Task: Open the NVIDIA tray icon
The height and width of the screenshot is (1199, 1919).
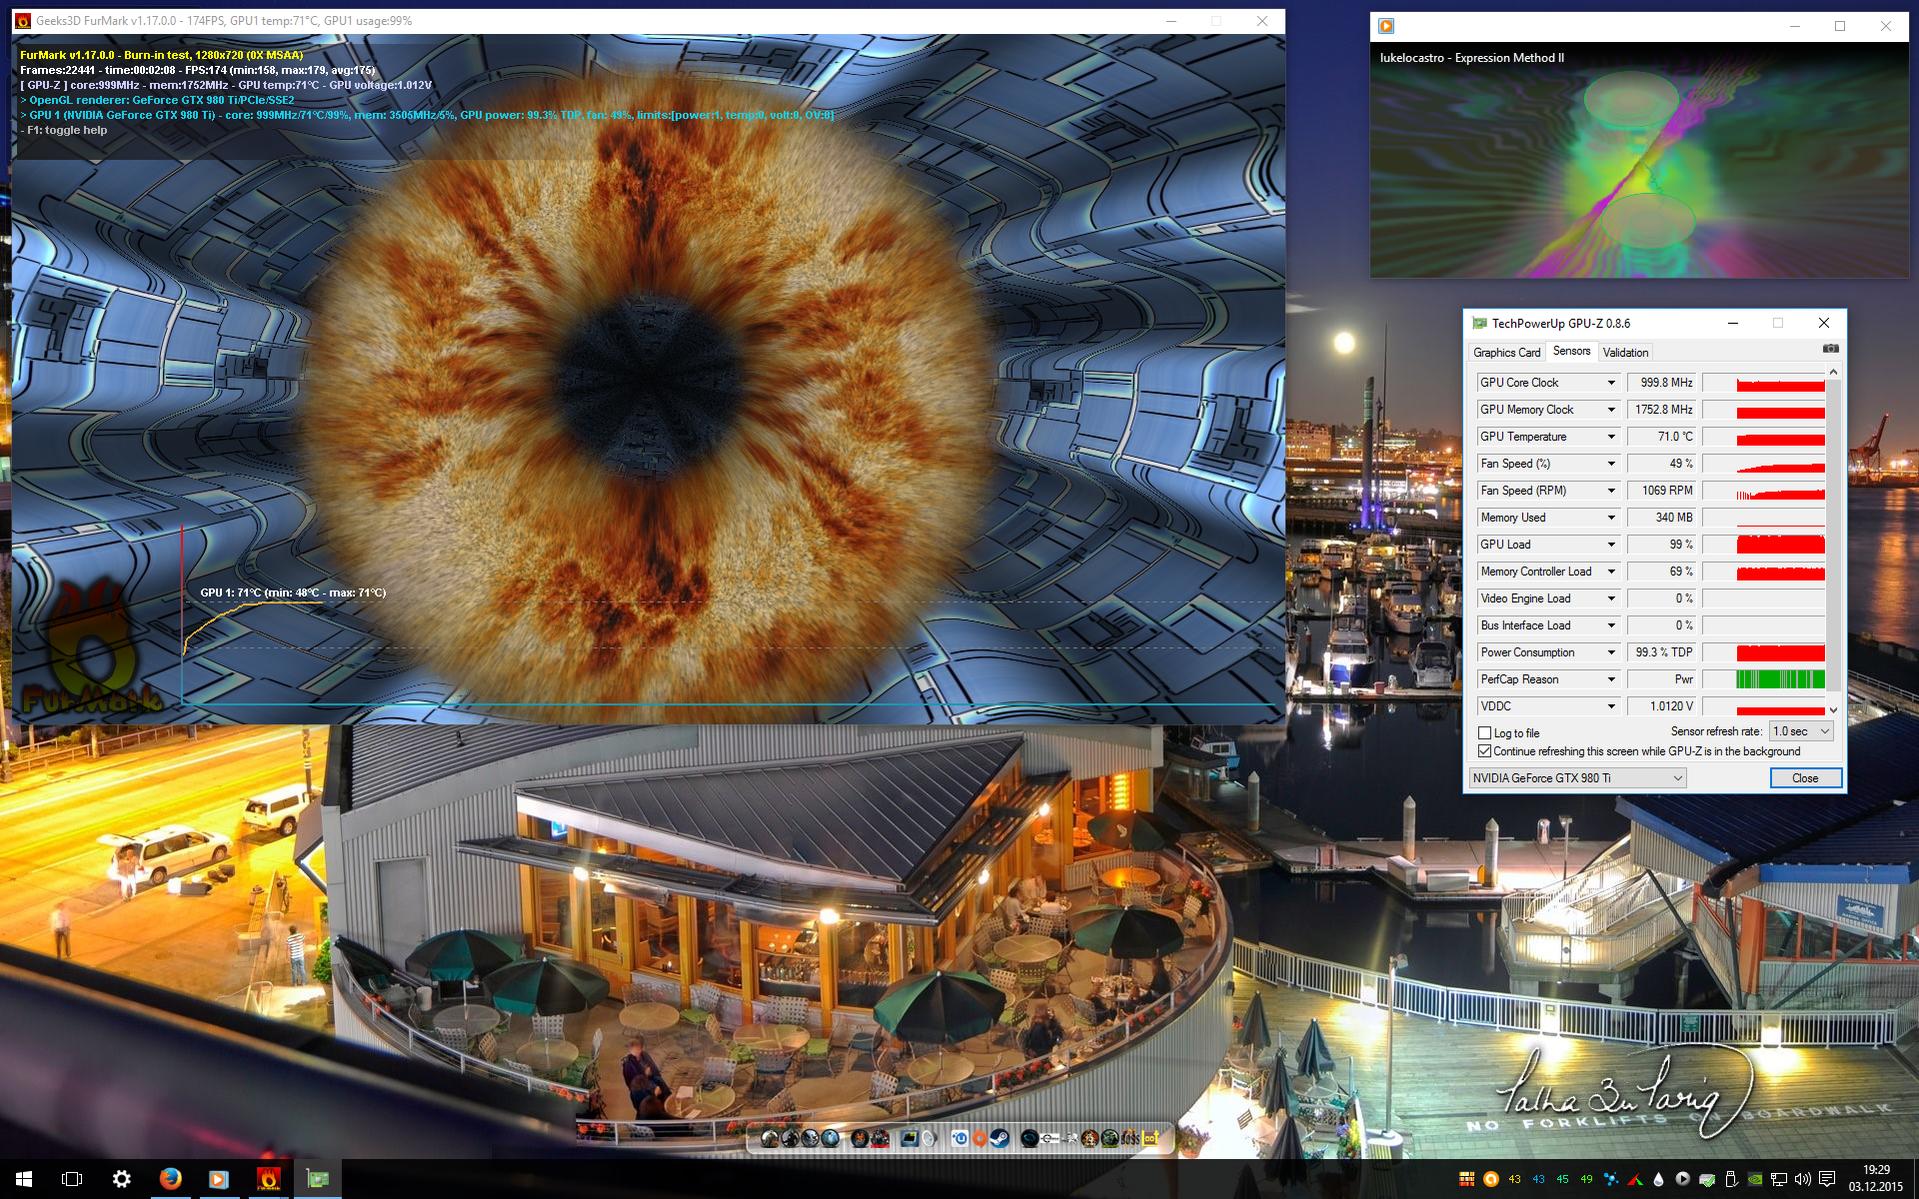Action: 1755,1179
